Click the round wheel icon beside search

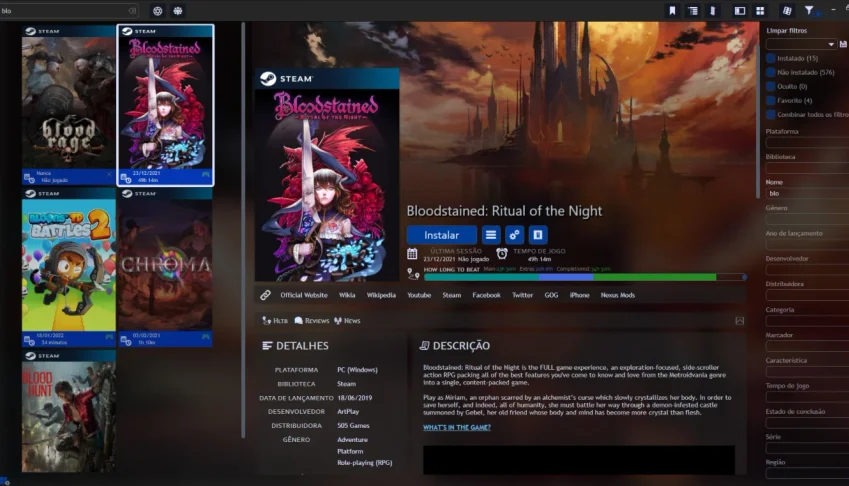click(158, 11)
